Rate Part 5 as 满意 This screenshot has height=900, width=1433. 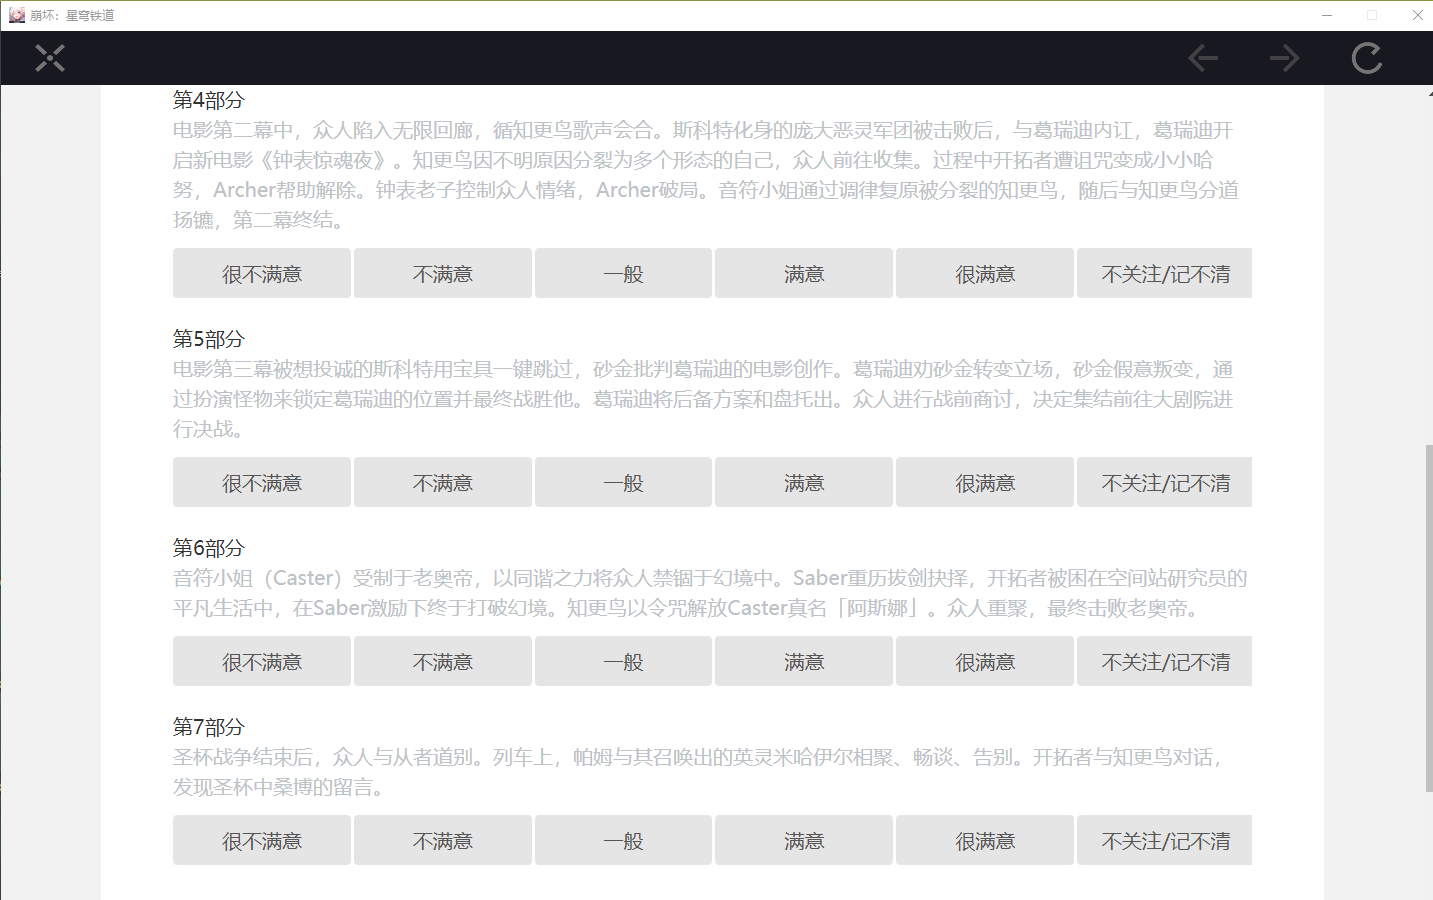tap(804, 483)
